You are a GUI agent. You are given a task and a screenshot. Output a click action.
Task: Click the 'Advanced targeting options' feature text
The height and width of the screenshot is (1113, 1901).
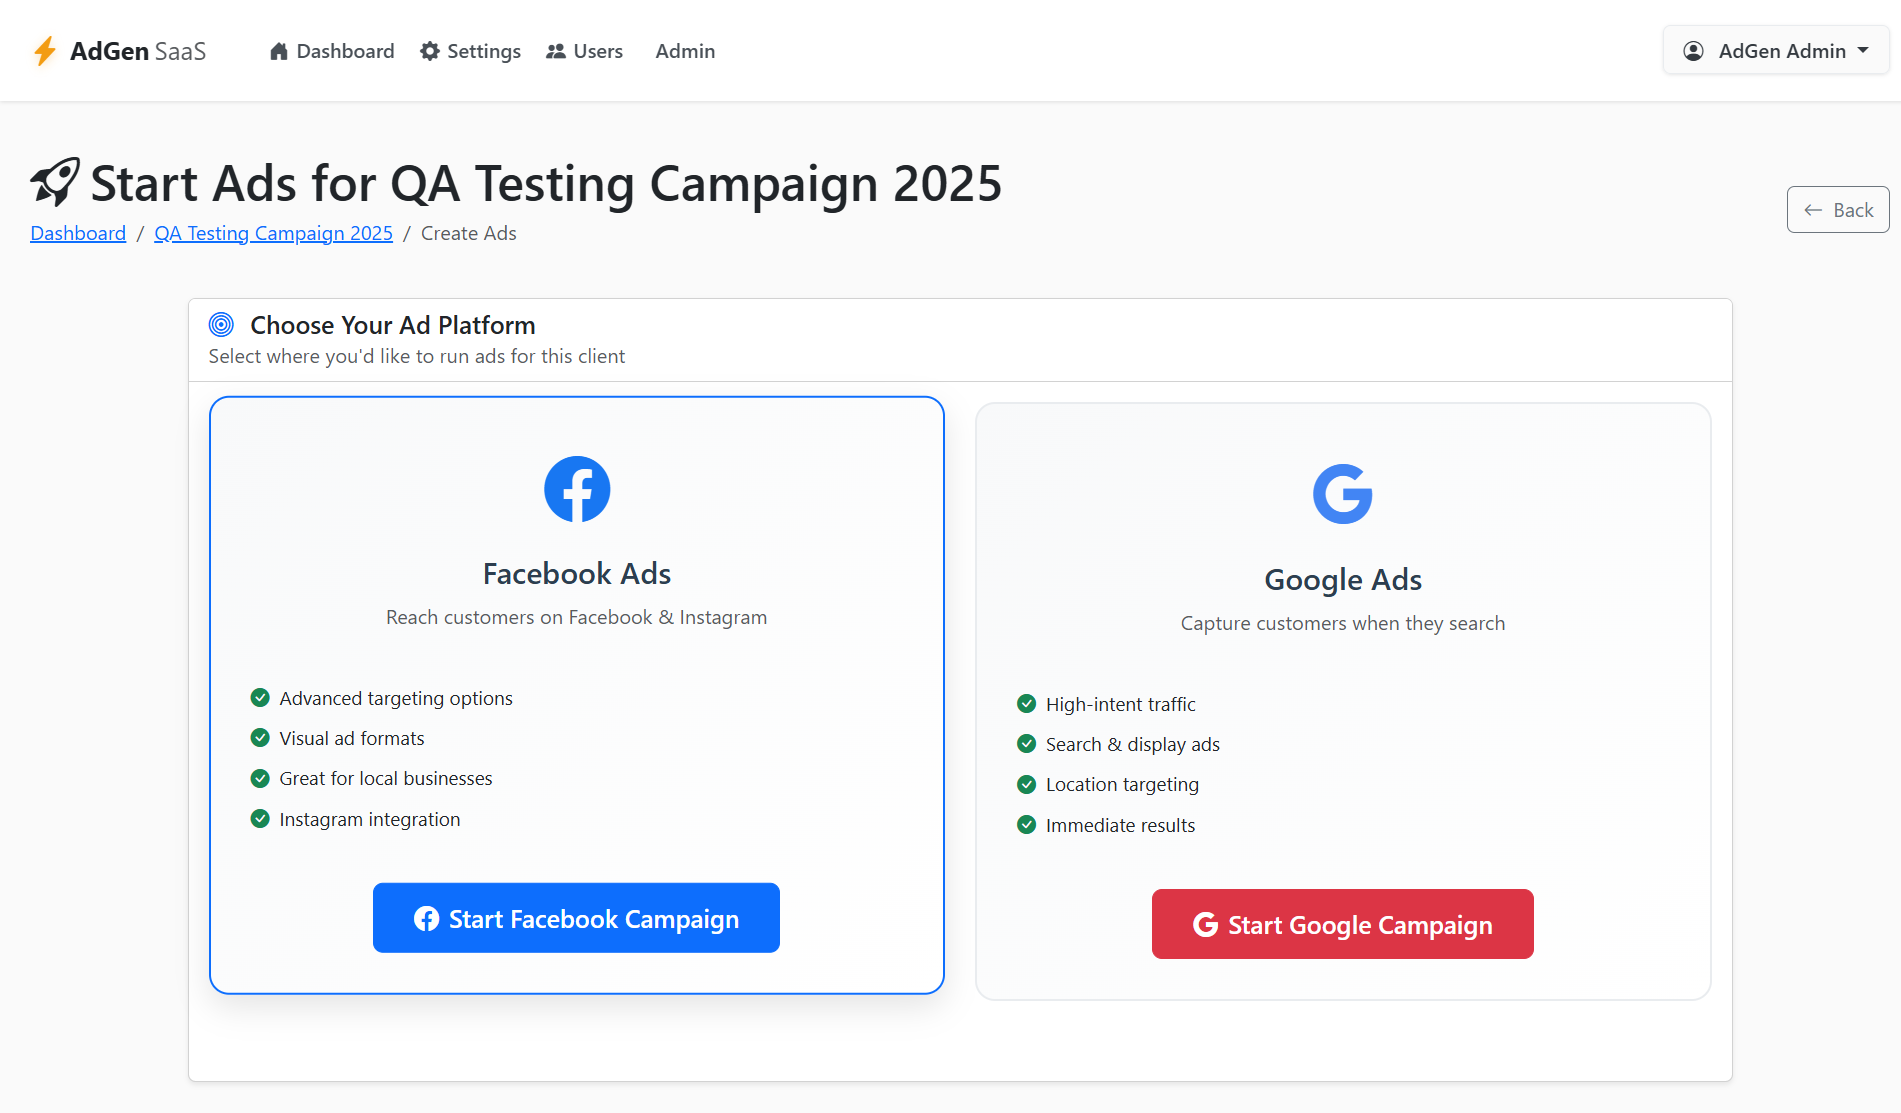pyautogui.click(x=396, y=698)
